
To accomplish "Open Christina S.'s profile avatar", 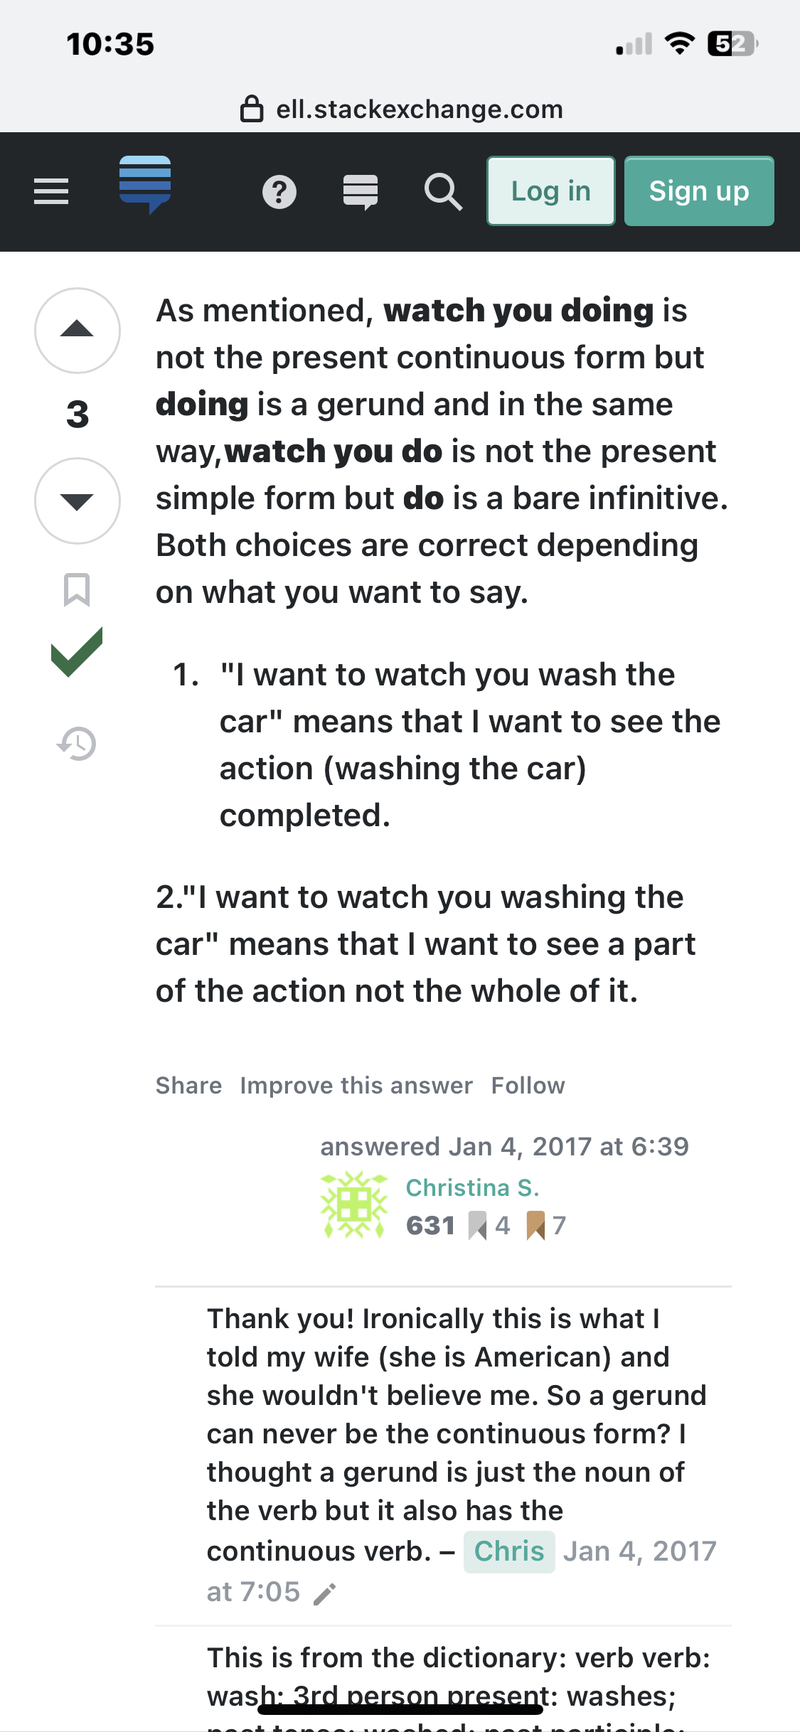I will [353, 1204].
